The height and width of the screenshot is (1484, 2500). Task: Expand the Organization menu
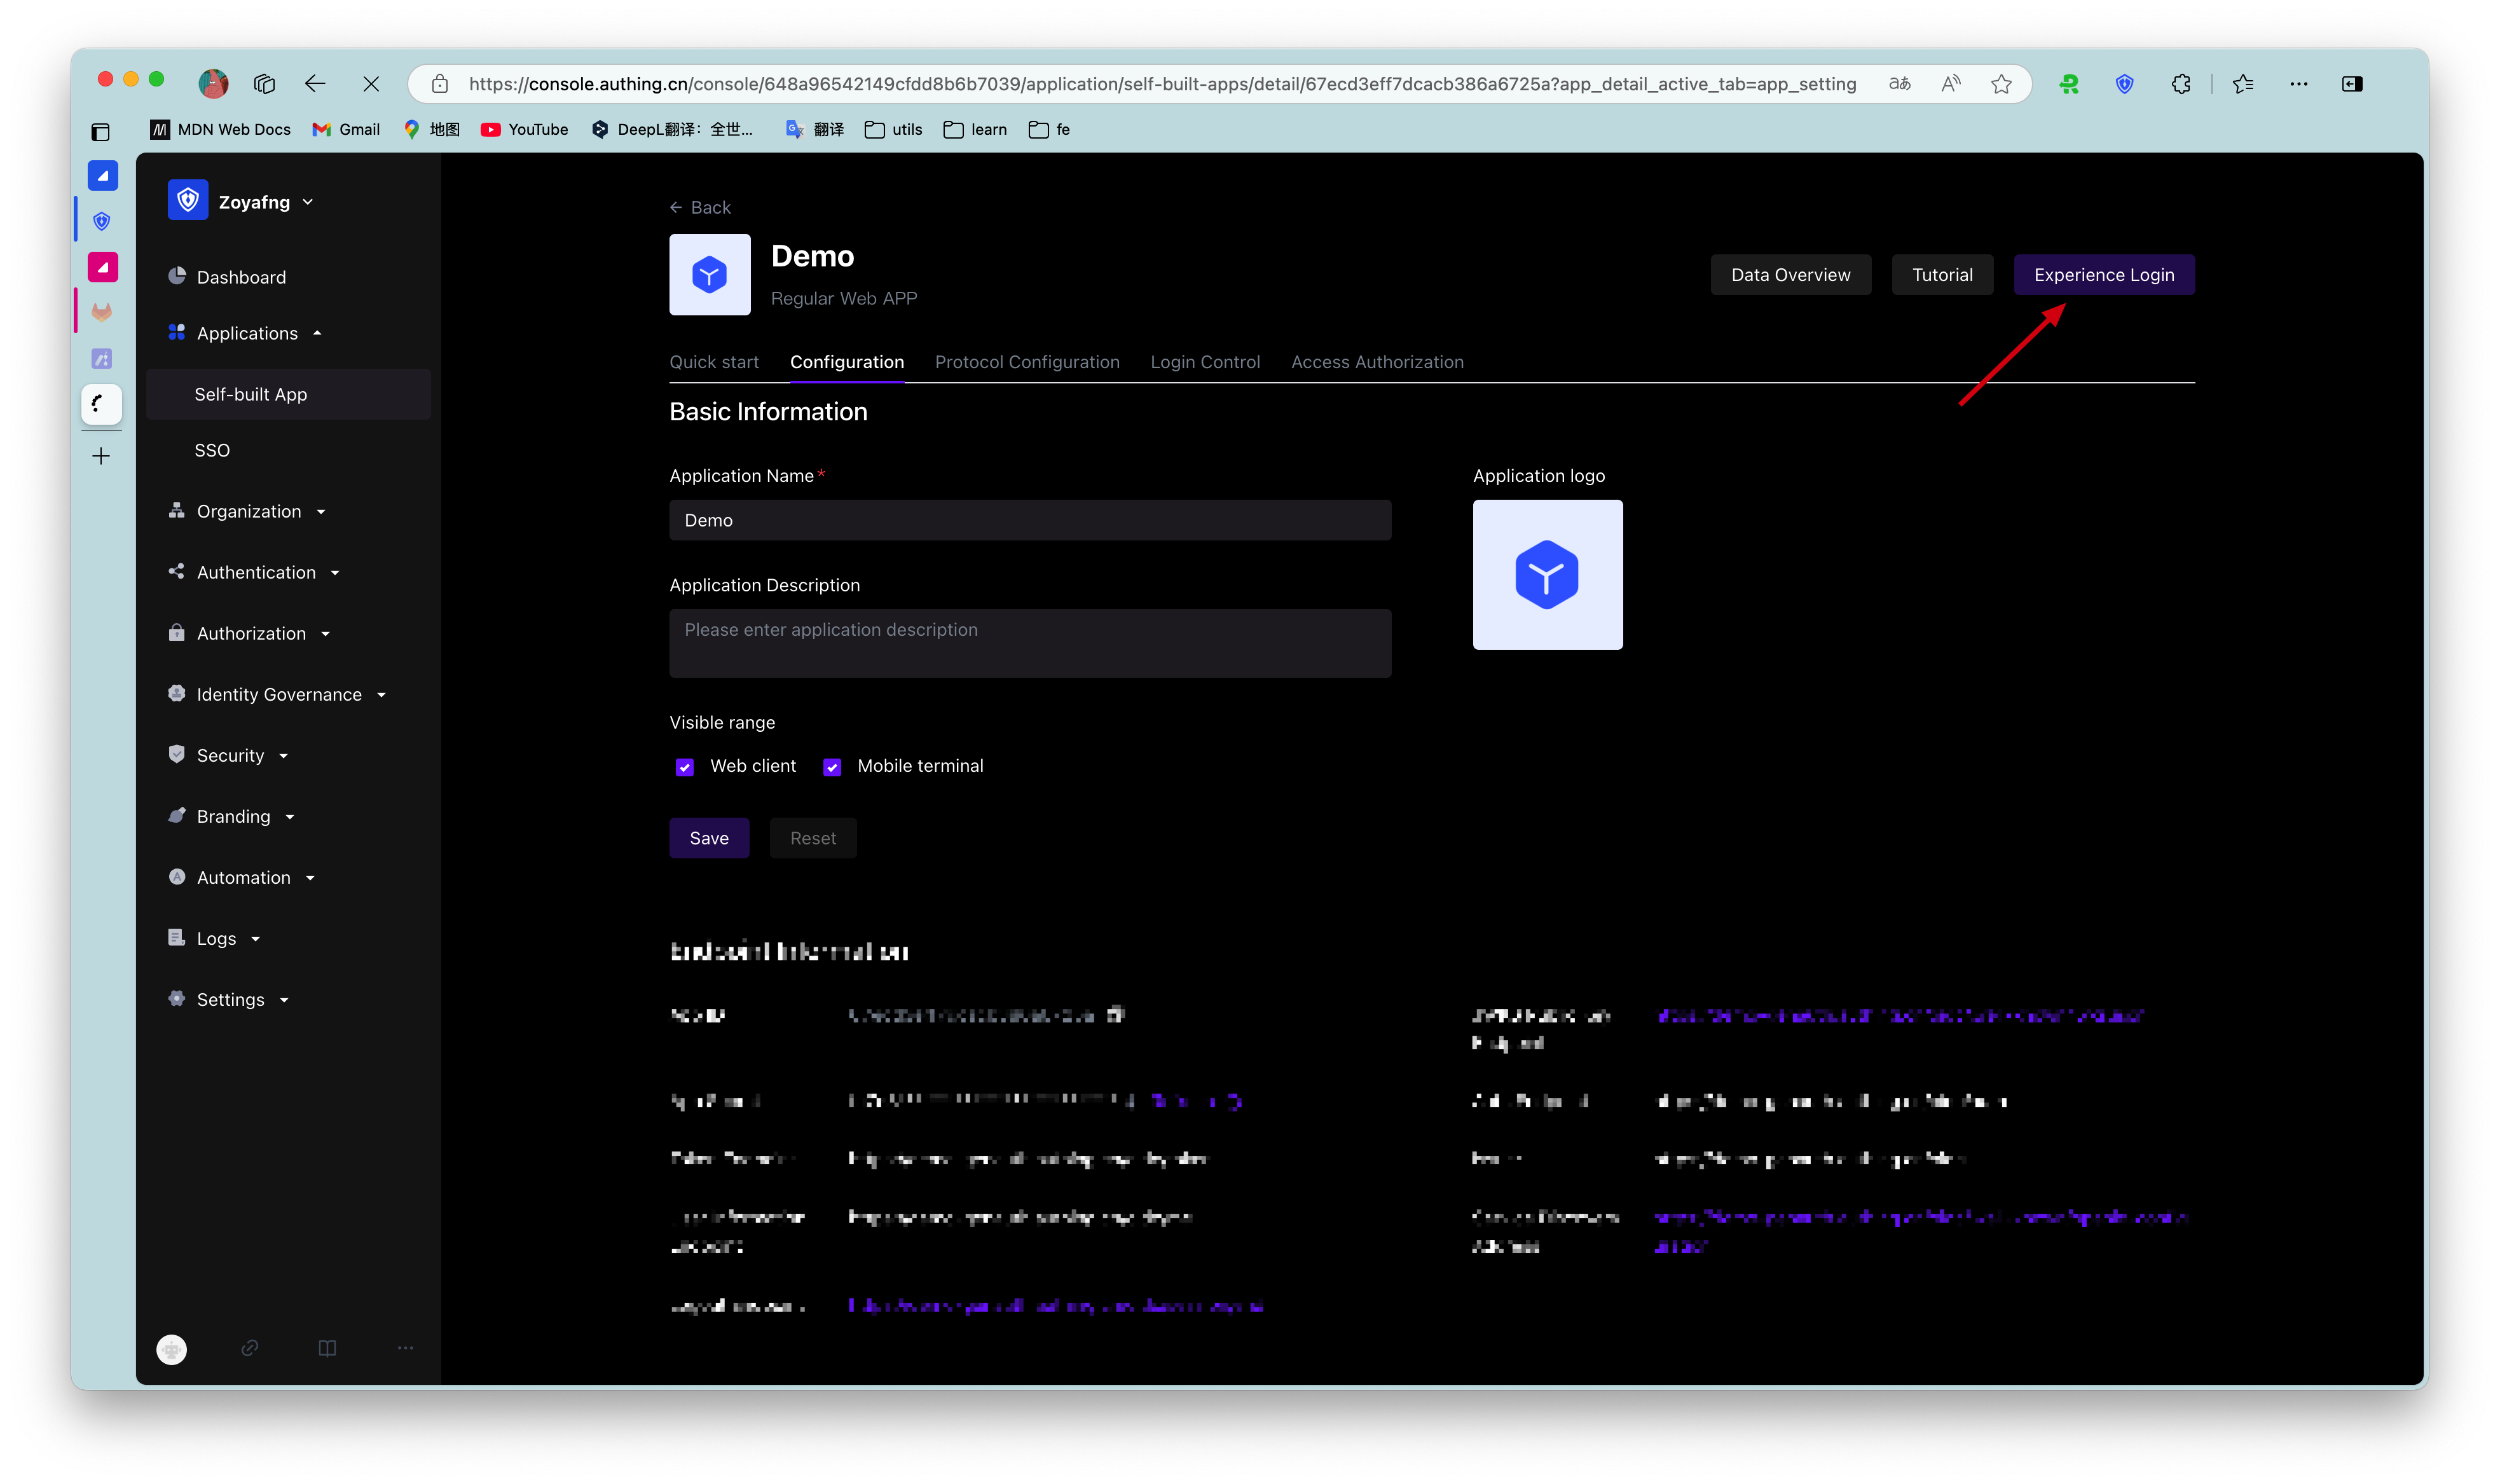pos(248,511)
